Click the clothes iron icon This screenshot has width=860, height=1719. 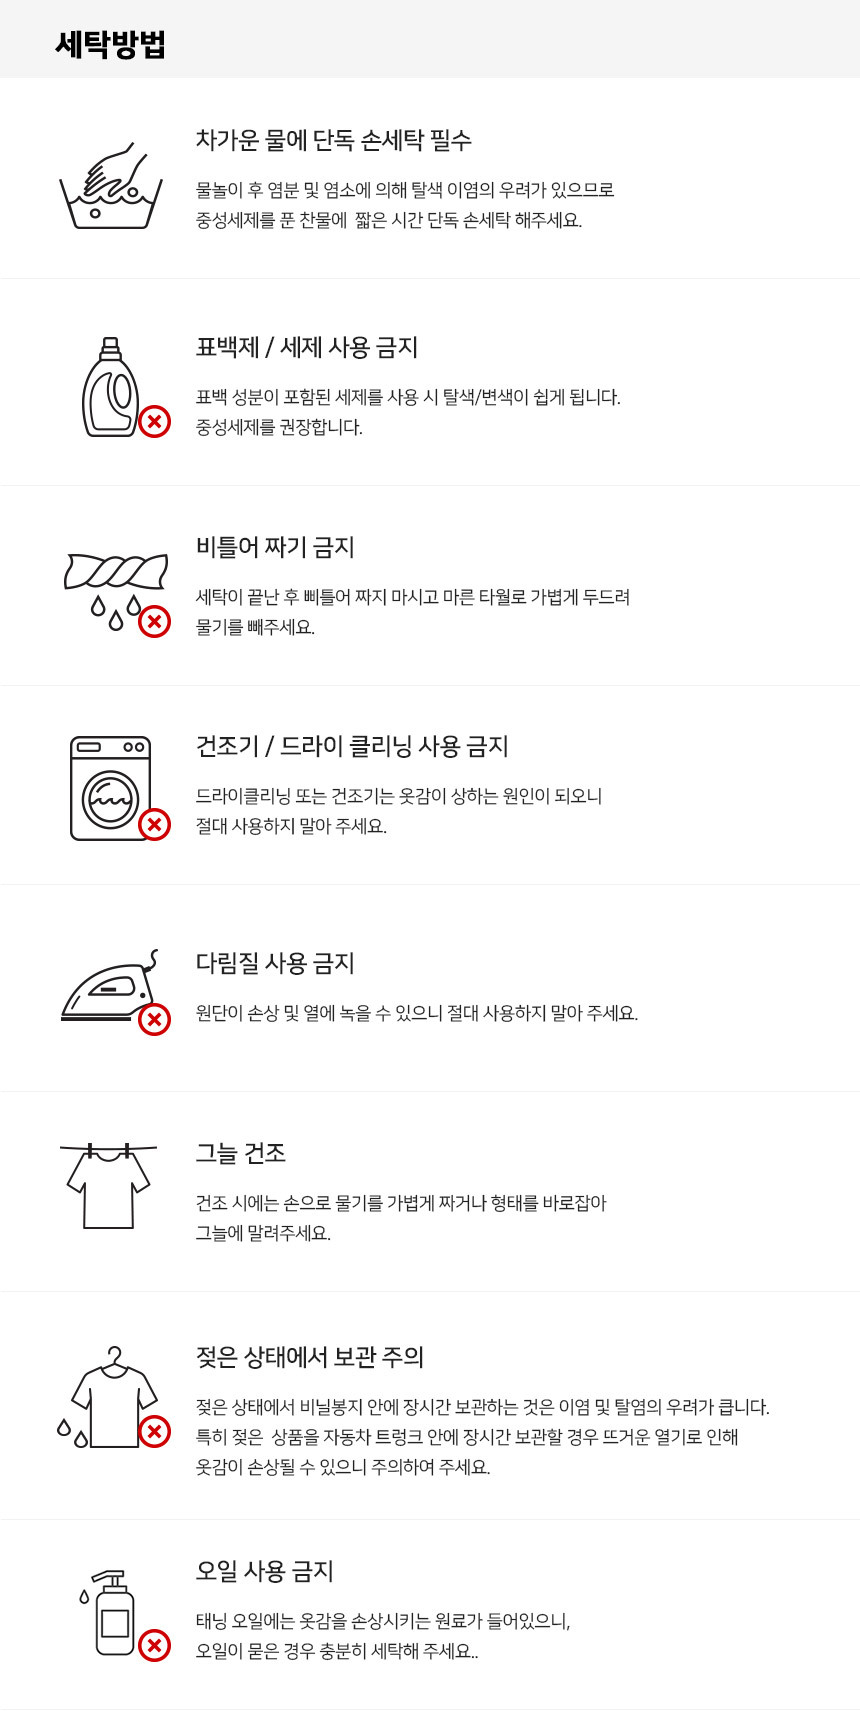pos(108,990)
